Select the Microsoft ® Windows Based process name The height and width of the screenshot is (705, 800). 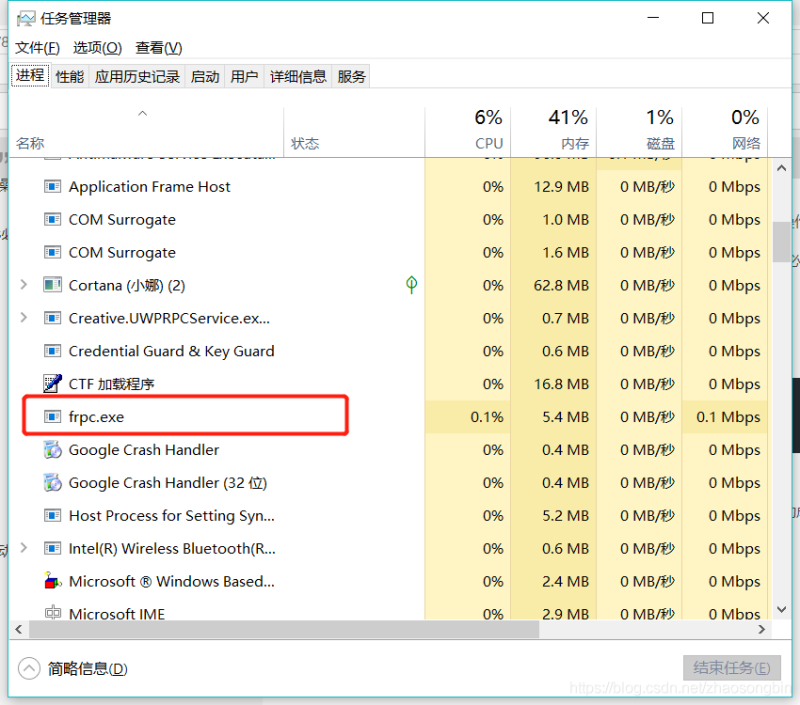coord(172,581)
